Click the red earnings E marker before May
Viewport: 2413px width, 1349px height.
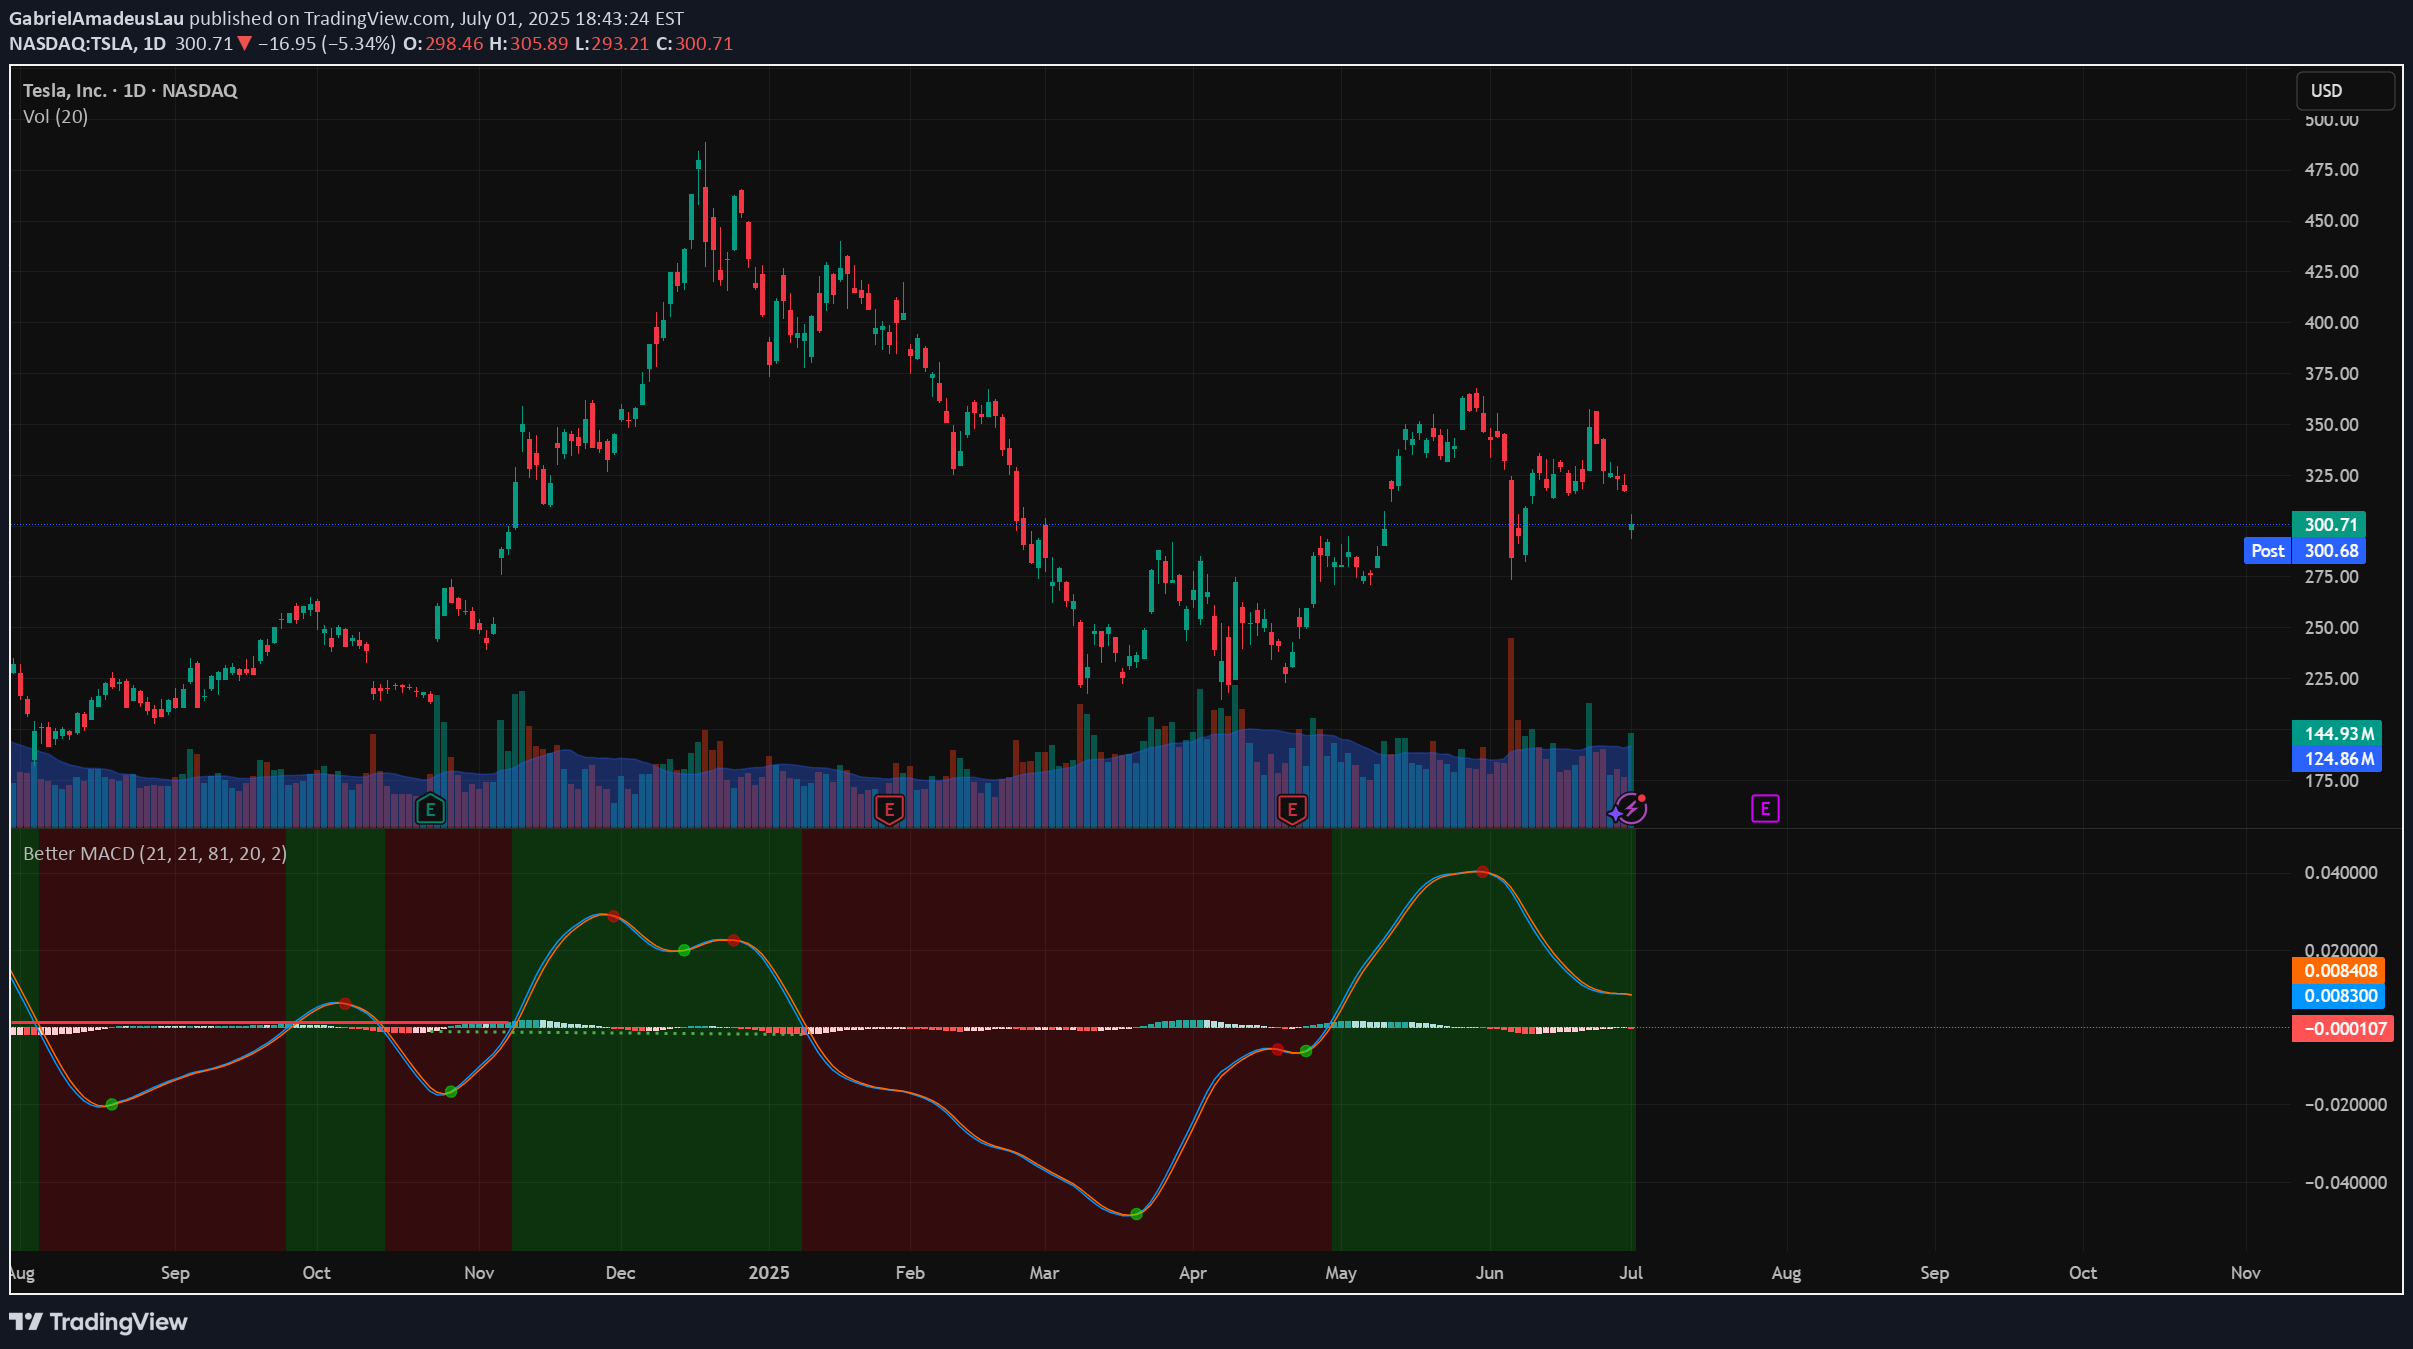tap(1292, 808)
